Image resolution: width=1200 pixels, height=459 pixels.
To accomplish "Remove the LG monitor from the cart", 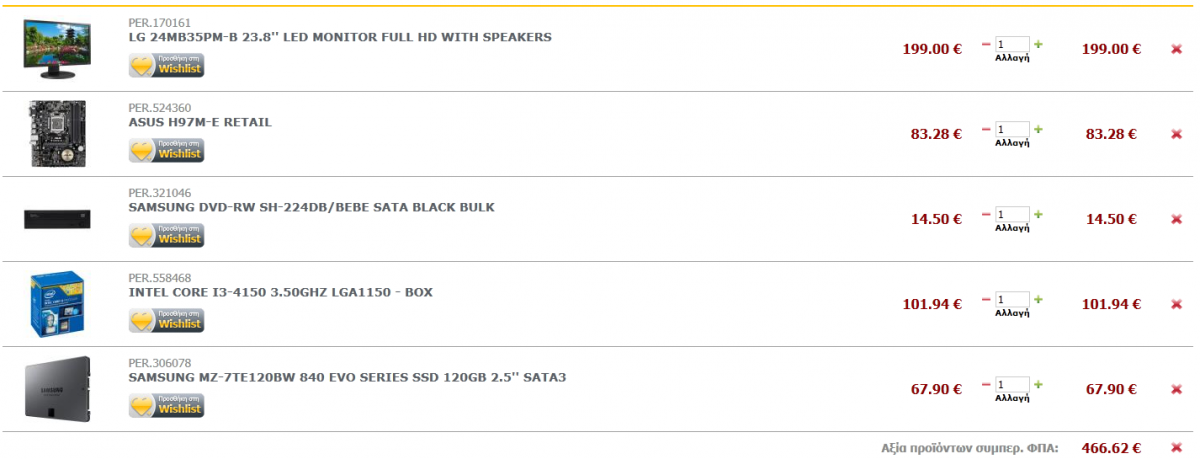I will [x=1176, y=49].
